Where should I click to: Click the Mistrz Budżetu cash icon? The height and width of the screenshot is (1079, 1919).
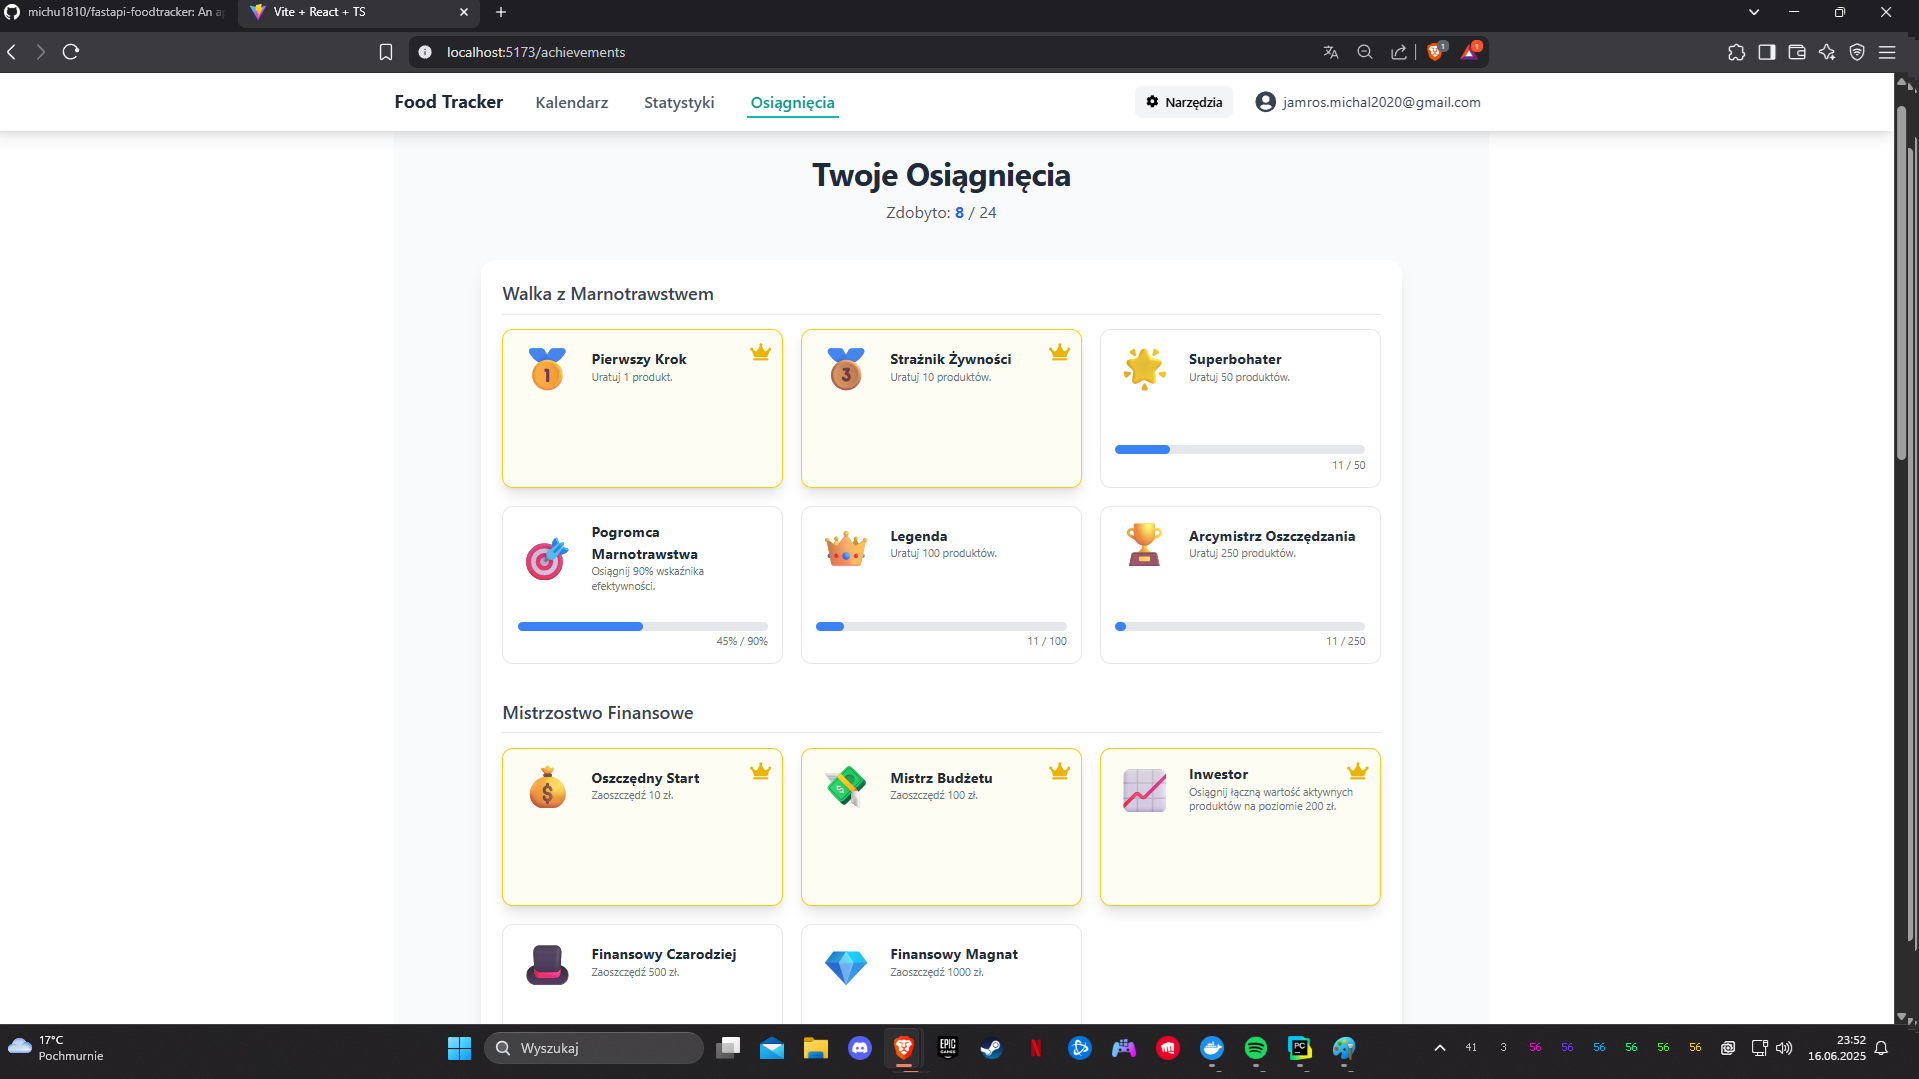click(846, 787)
